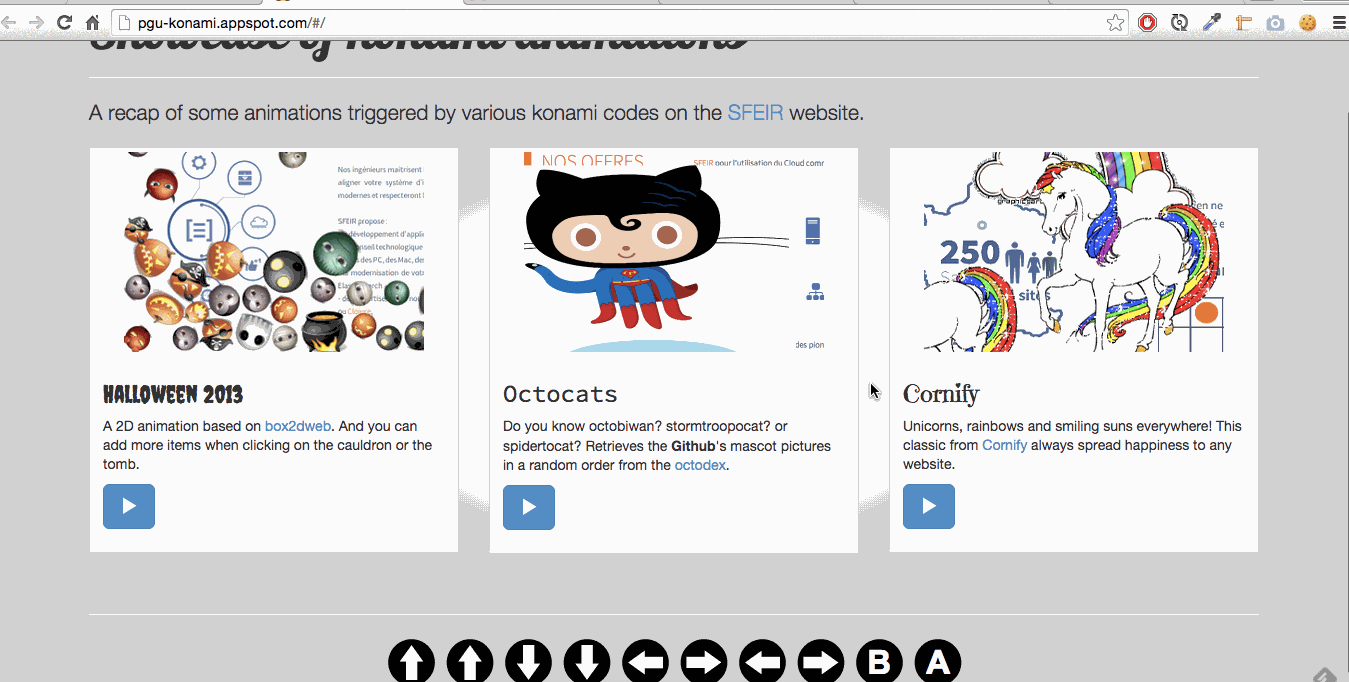Reload the page with the refresh icon
1349x682 pixels.
pyautogui.click(x=64, y=22)
